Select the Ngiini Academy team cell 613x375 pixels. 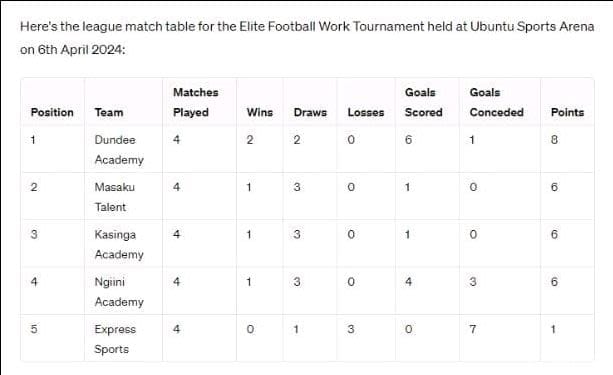coord(119,292)
